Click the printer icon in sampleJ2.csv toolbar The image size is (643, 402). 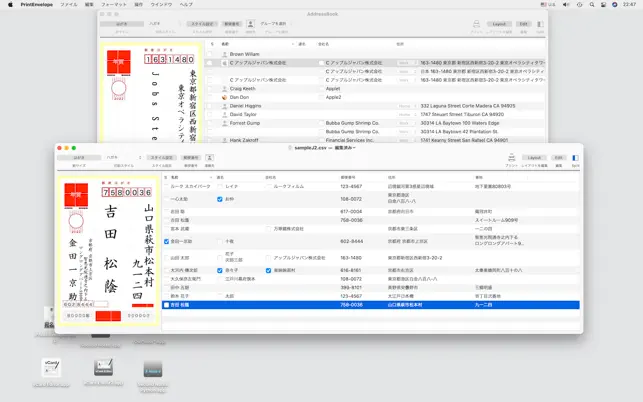point(511,158)
